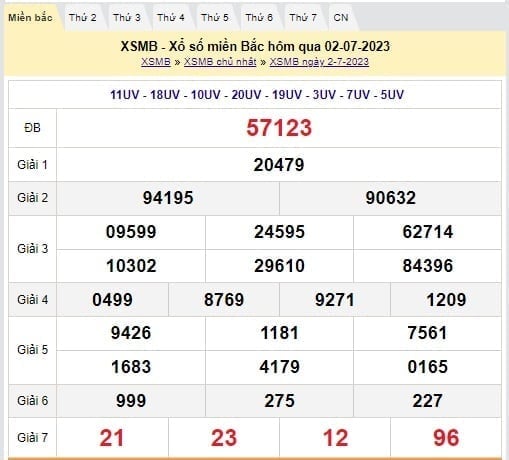Go to the Thứ 6 tab

pos(259,18)
